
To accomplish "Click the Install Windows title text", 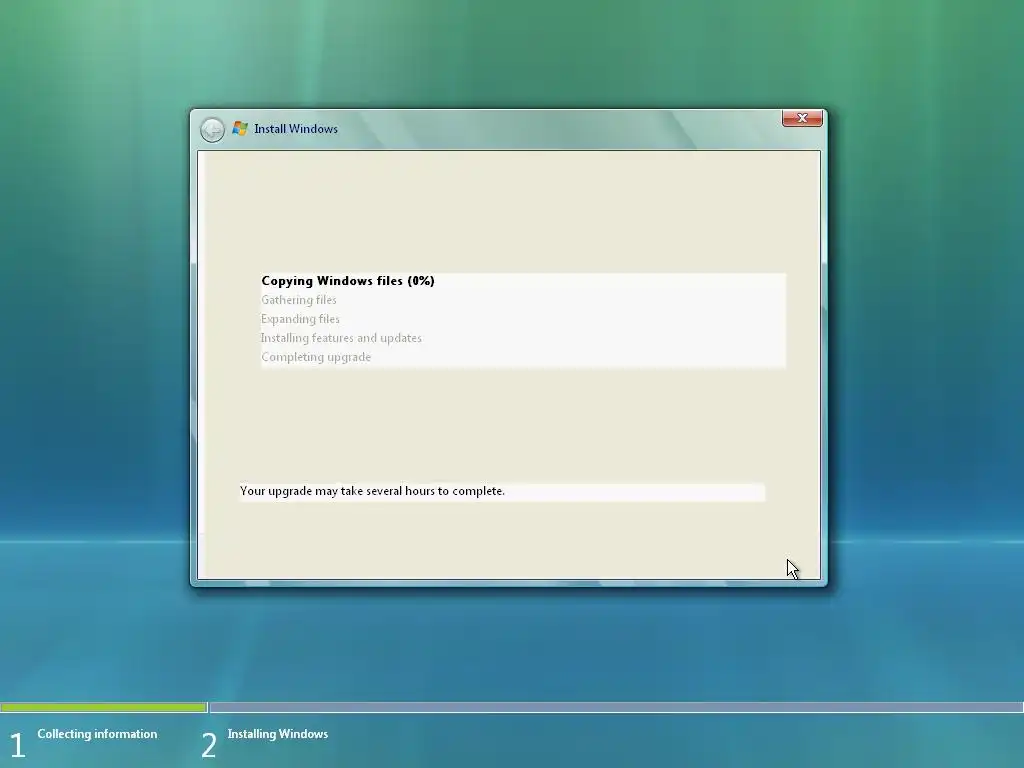I will pos(296,129).
